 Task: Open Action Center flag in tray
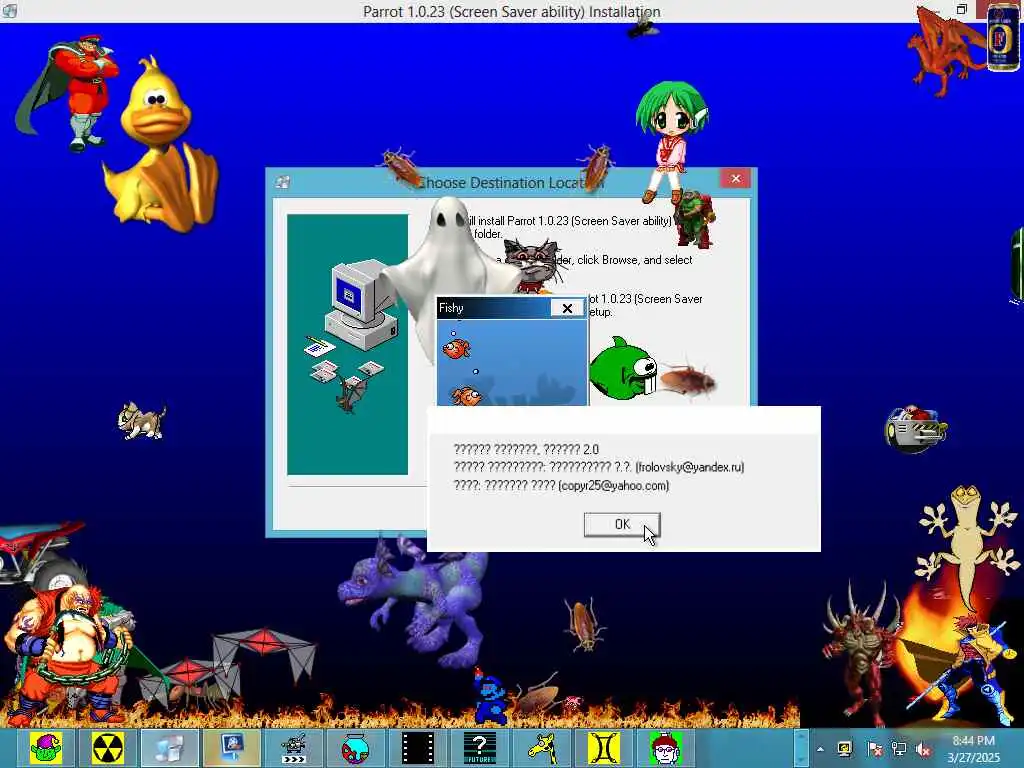[x=874, y=749]
